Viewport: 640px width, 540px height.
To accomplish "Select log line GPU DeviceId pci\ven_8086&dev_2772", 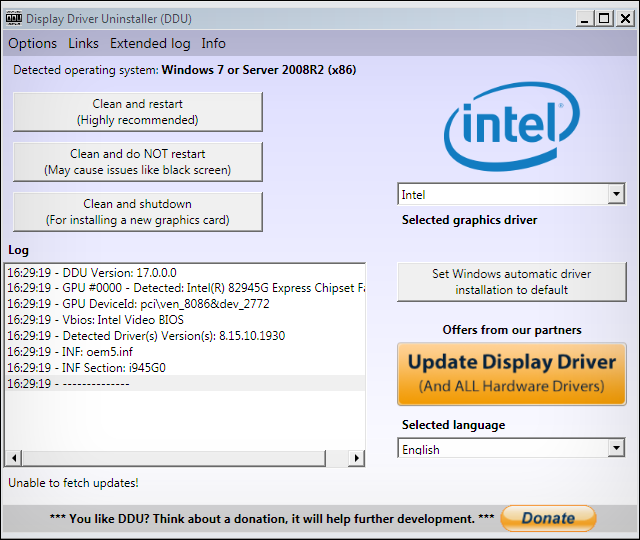I will (186, 304).
